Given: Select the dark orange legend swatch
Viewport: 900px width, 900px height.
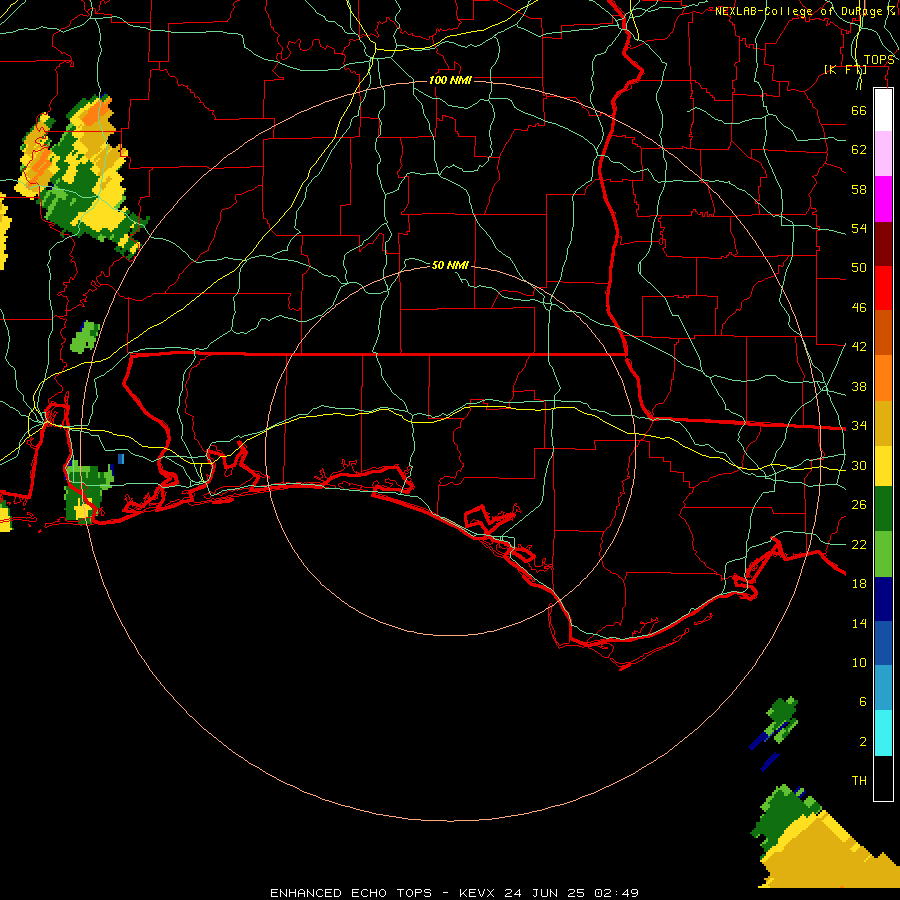Looking at the screenshot, I should click(x=883, y=333).
